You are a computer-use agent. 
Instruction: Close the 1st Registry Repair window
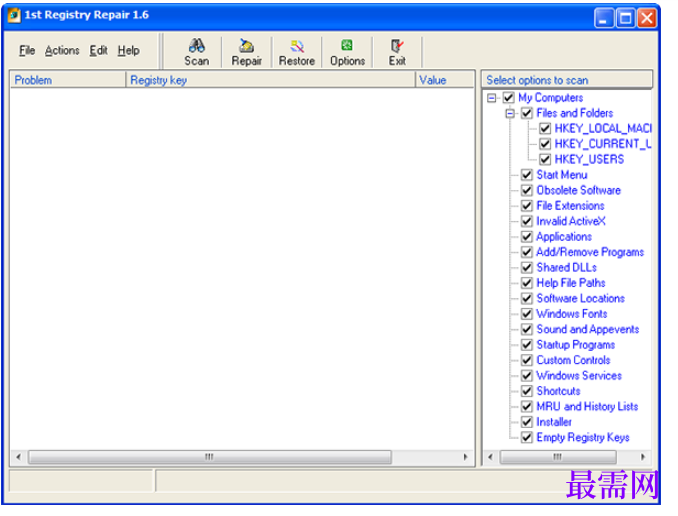pyautogui.click(x=647, y=18)
